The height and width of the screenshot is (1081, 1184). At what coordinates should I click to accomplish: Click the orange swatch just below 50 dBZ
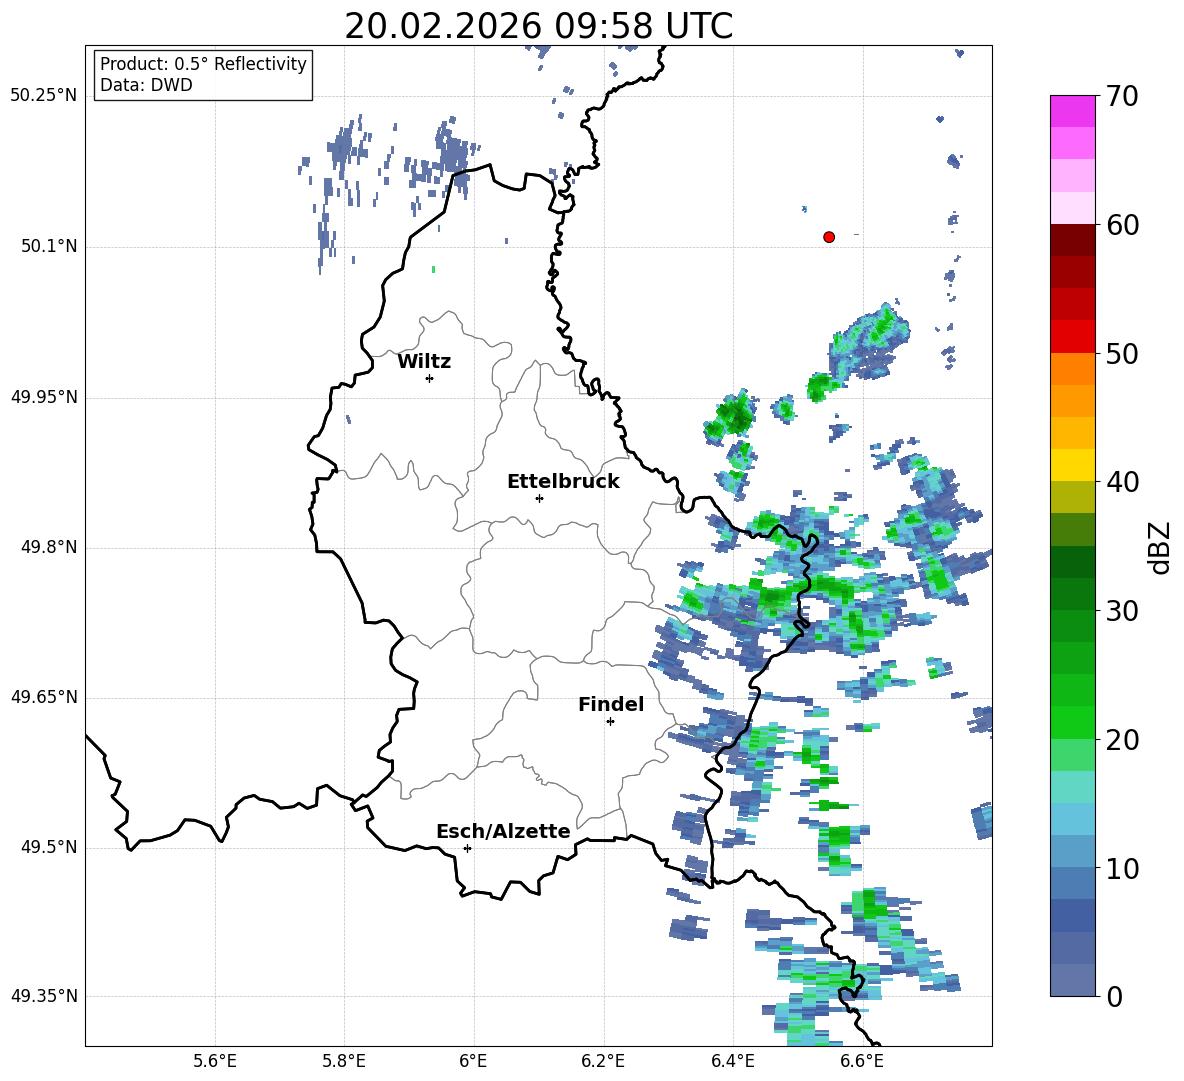tap(1073, 368)
